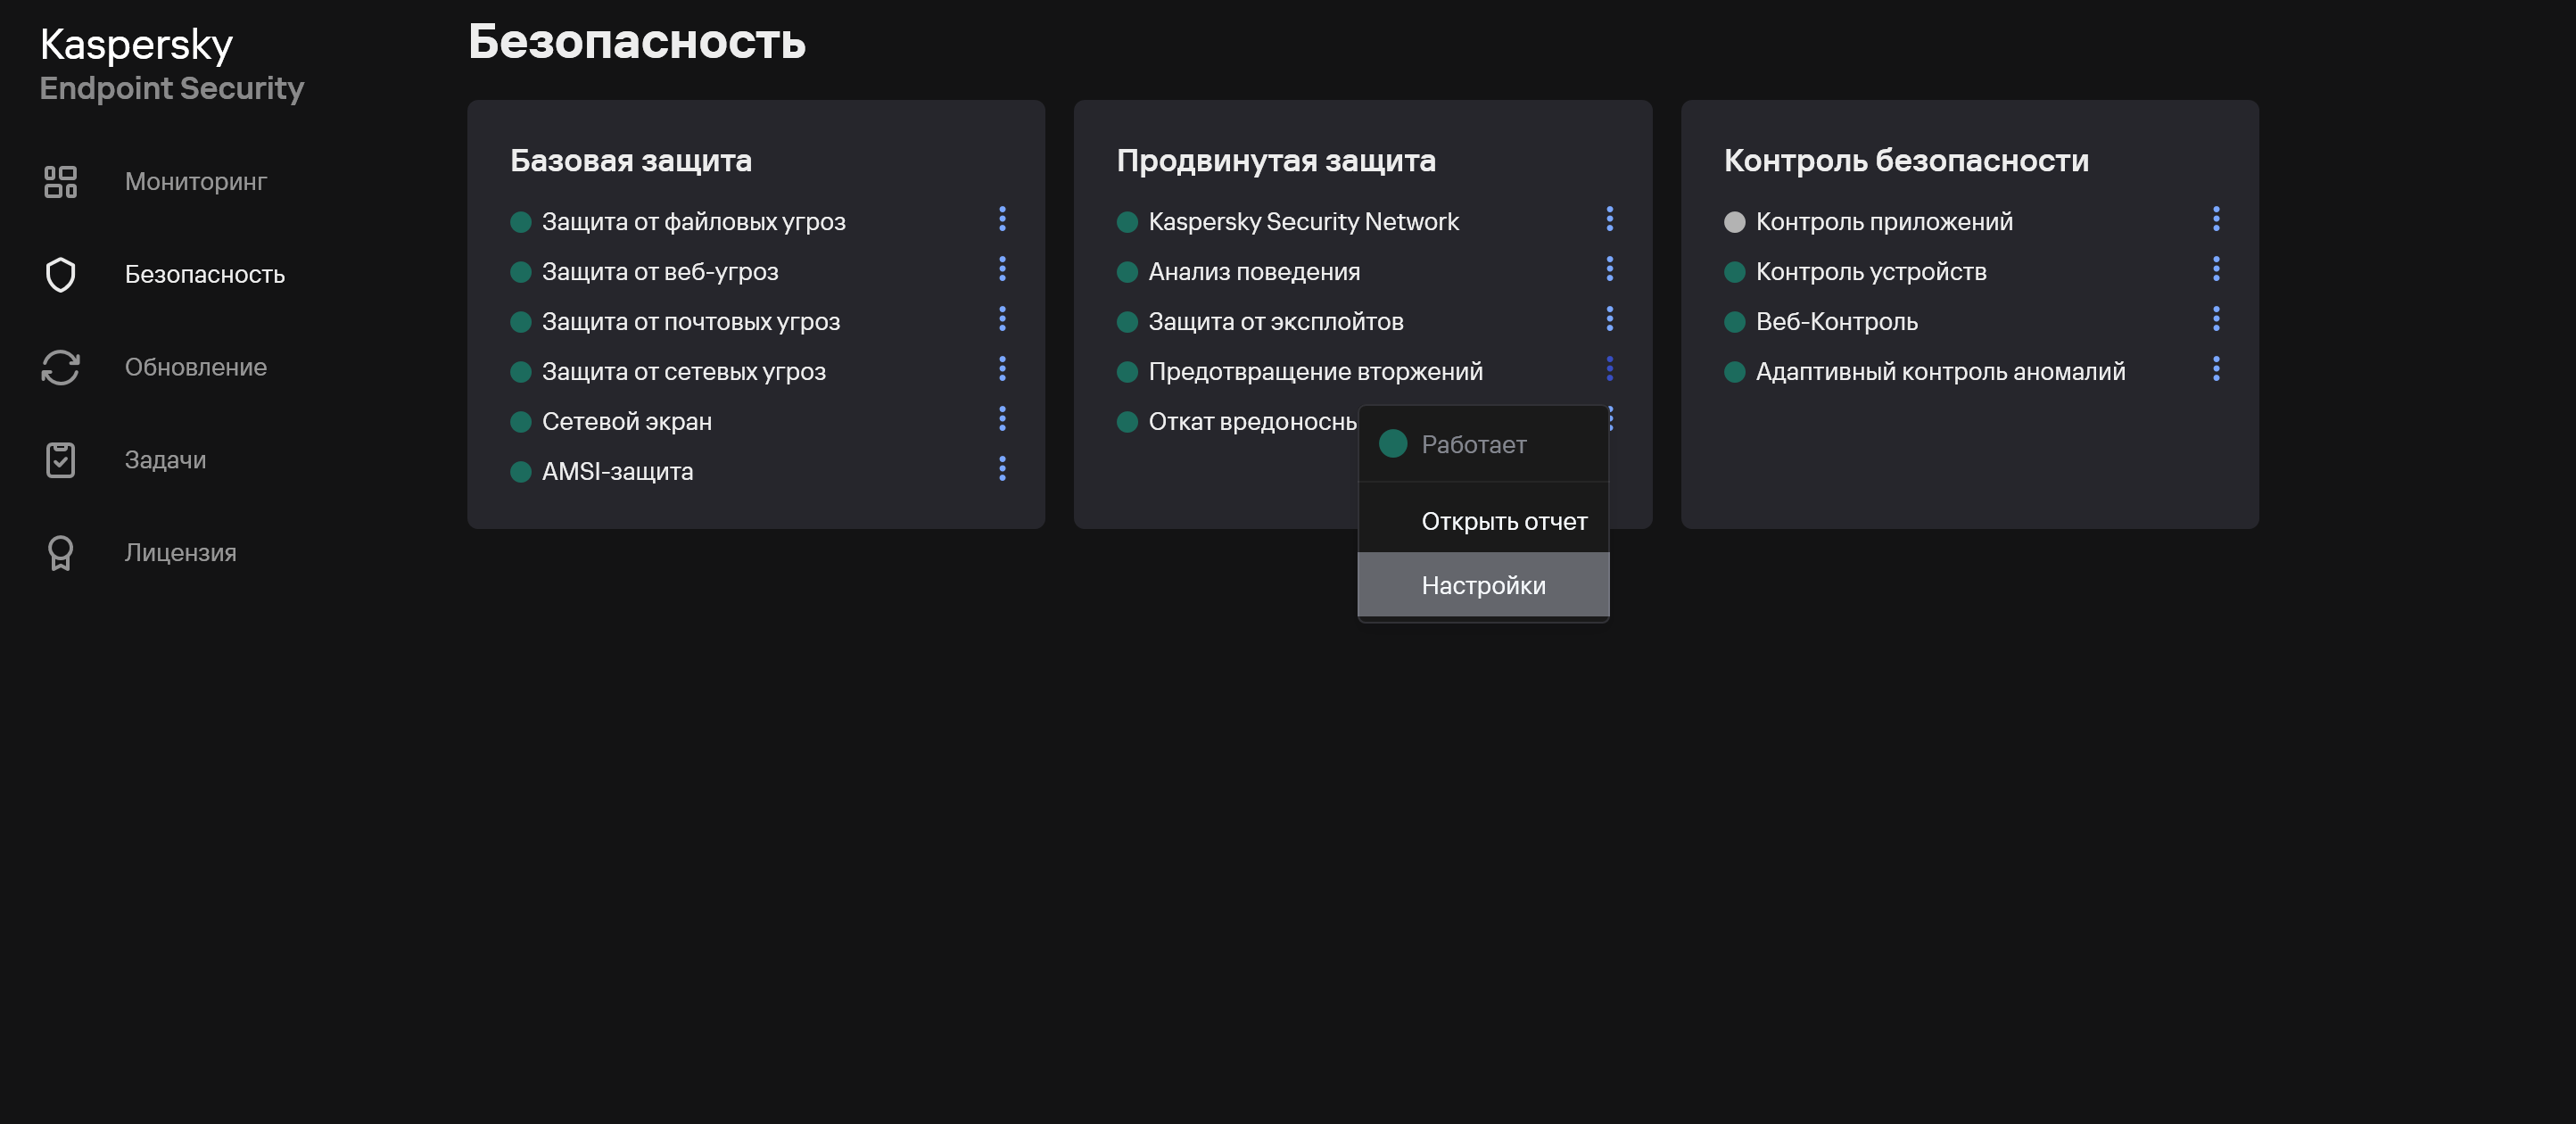
Task: Open three-dot menu for Защита от файловых угроз
Action: [x=1002, y=219]
